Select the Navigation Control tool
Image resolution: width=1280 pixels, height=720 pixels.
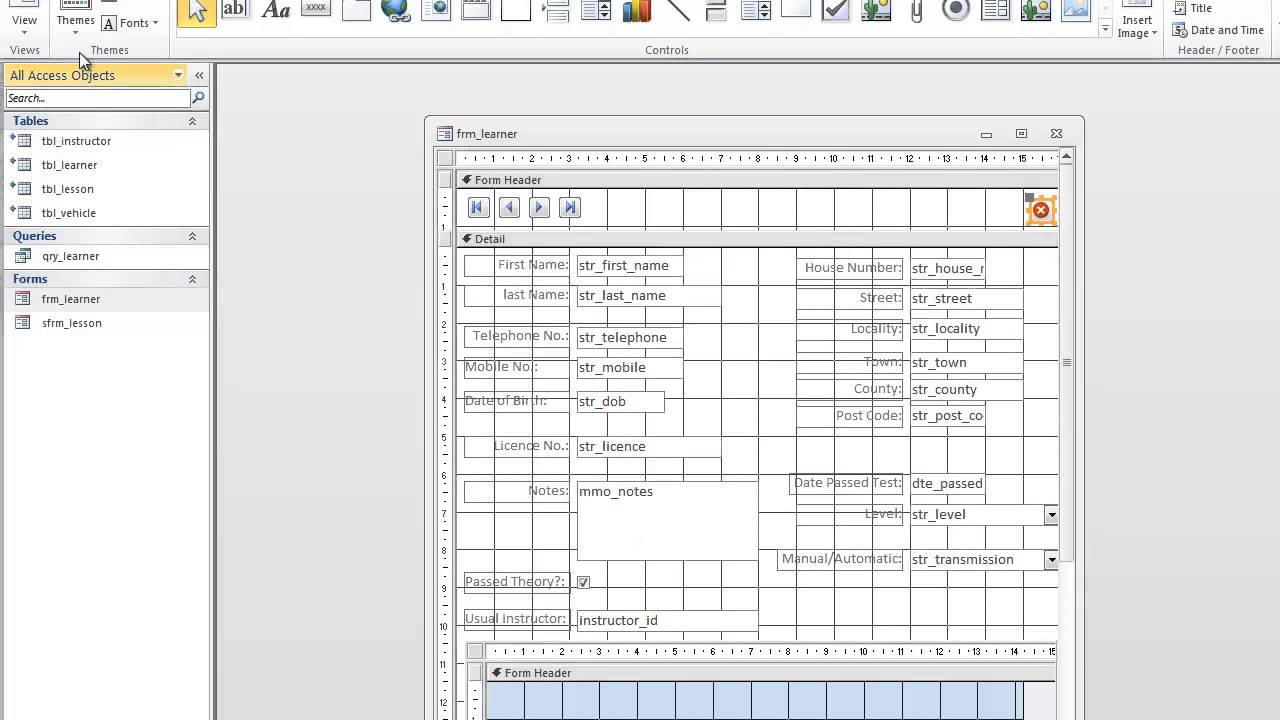coord(476,10)
